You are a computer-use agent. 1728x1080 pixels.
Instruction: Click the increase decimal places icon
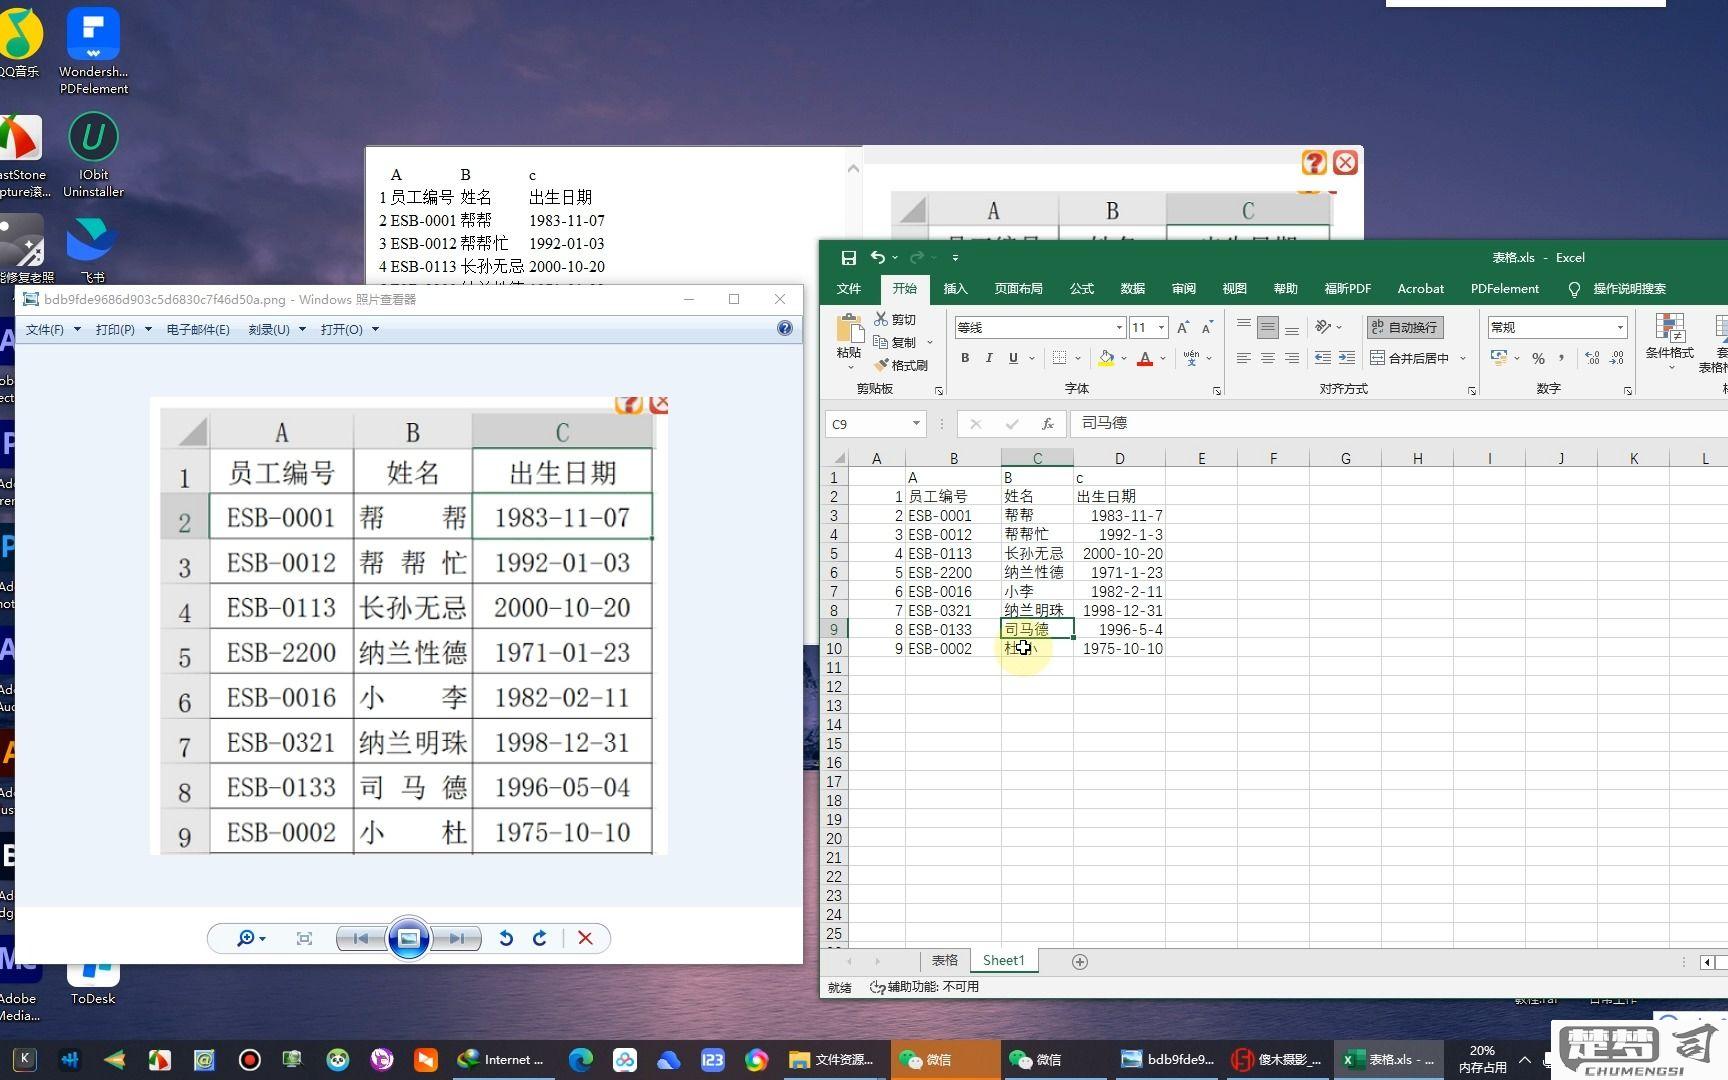point(1592,358)
